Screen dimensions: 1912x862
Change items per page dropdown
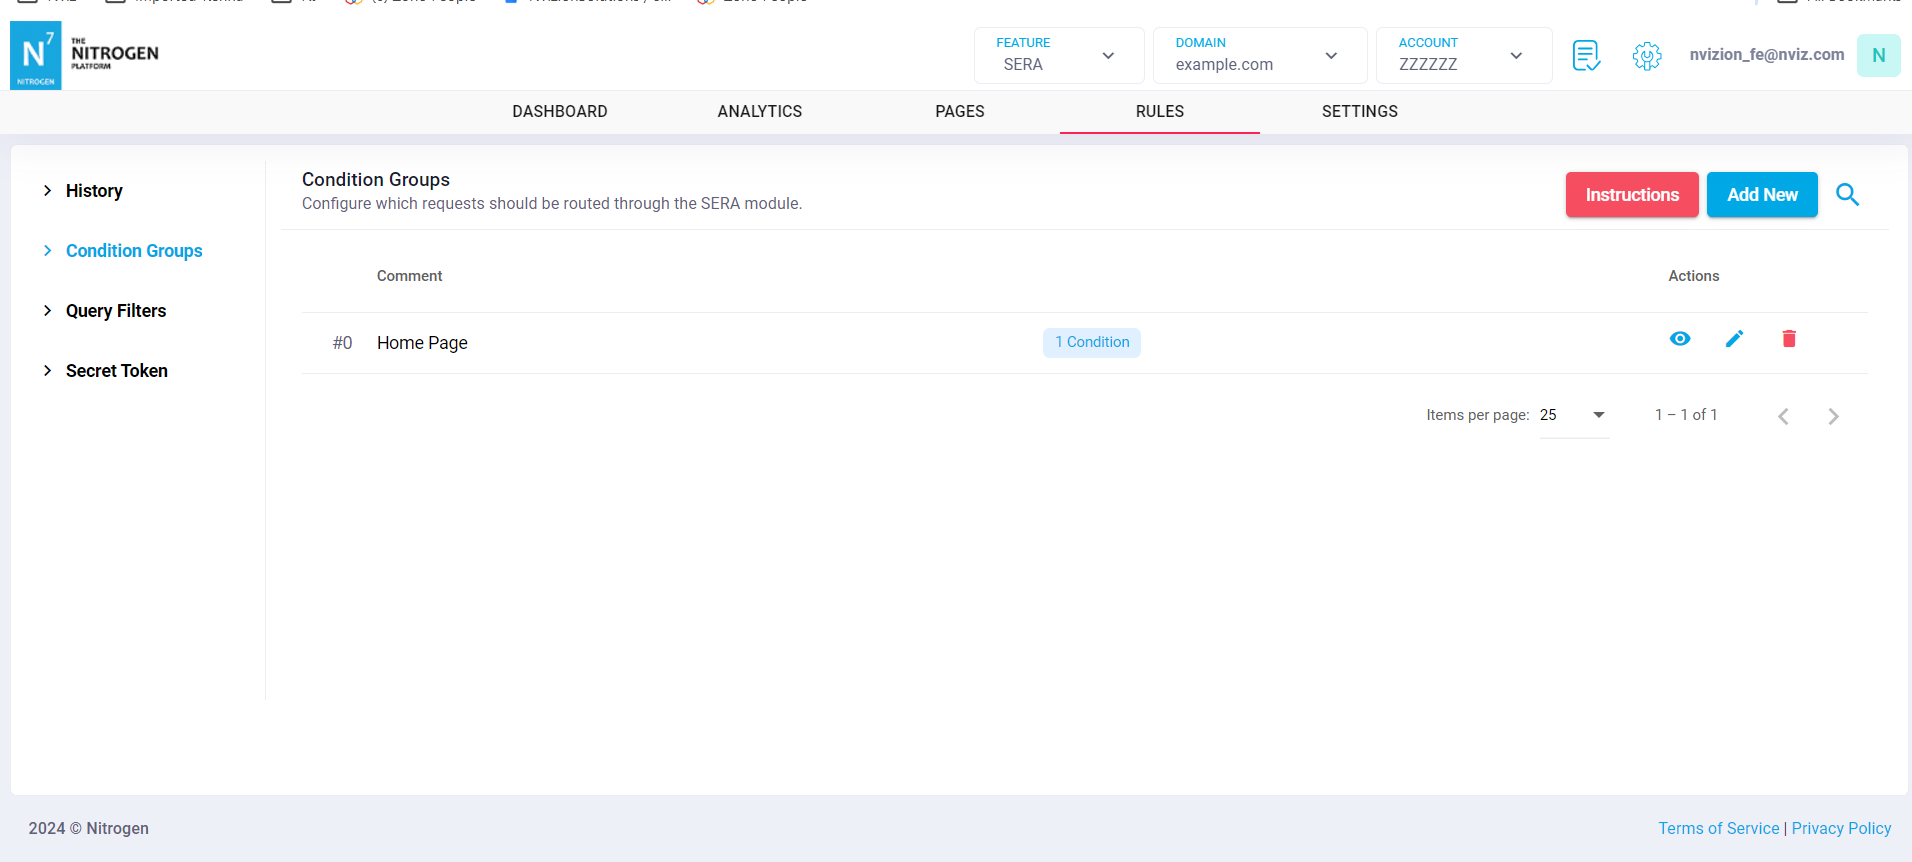coord(1574,415)
